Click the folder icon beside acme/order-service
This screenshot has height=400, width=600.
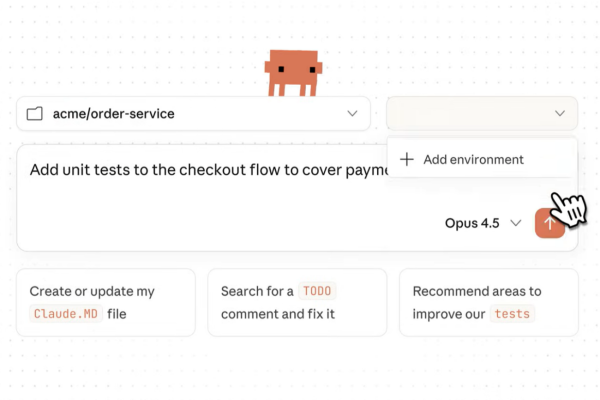(x=35, y=114)
